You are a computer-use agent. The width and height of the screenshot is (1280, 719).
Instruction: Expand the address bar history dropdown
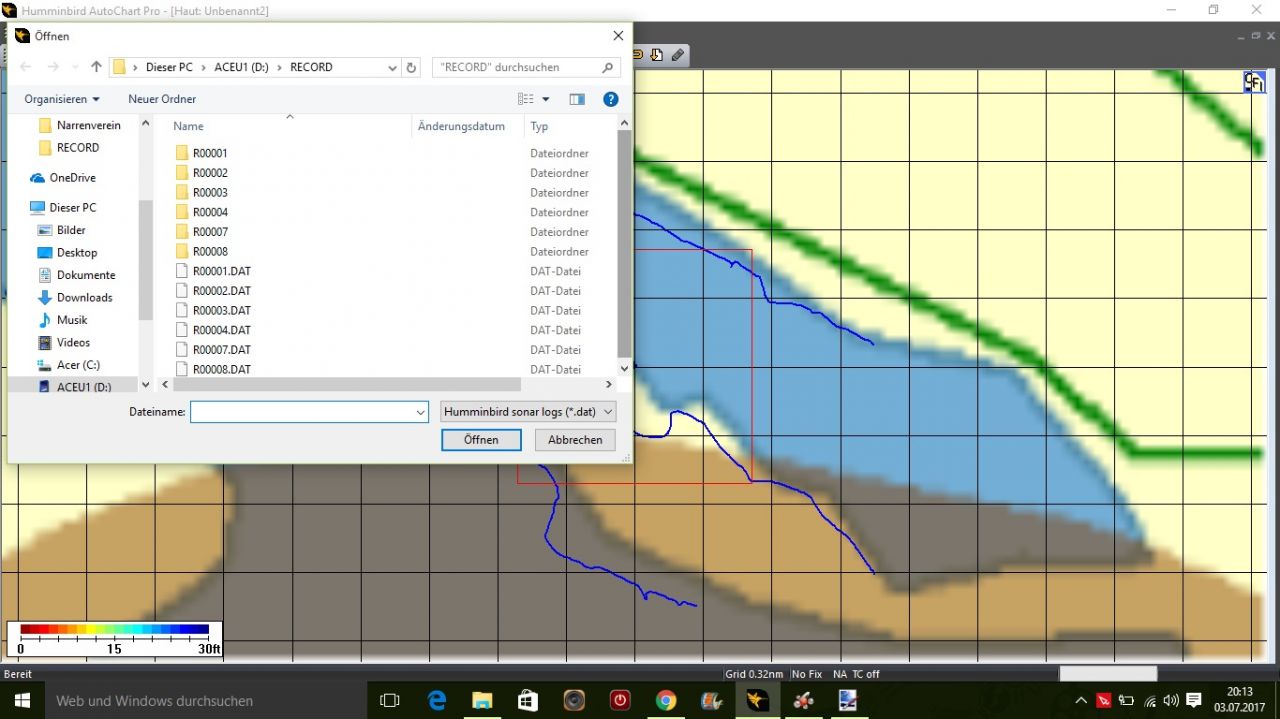click(392, 67)
